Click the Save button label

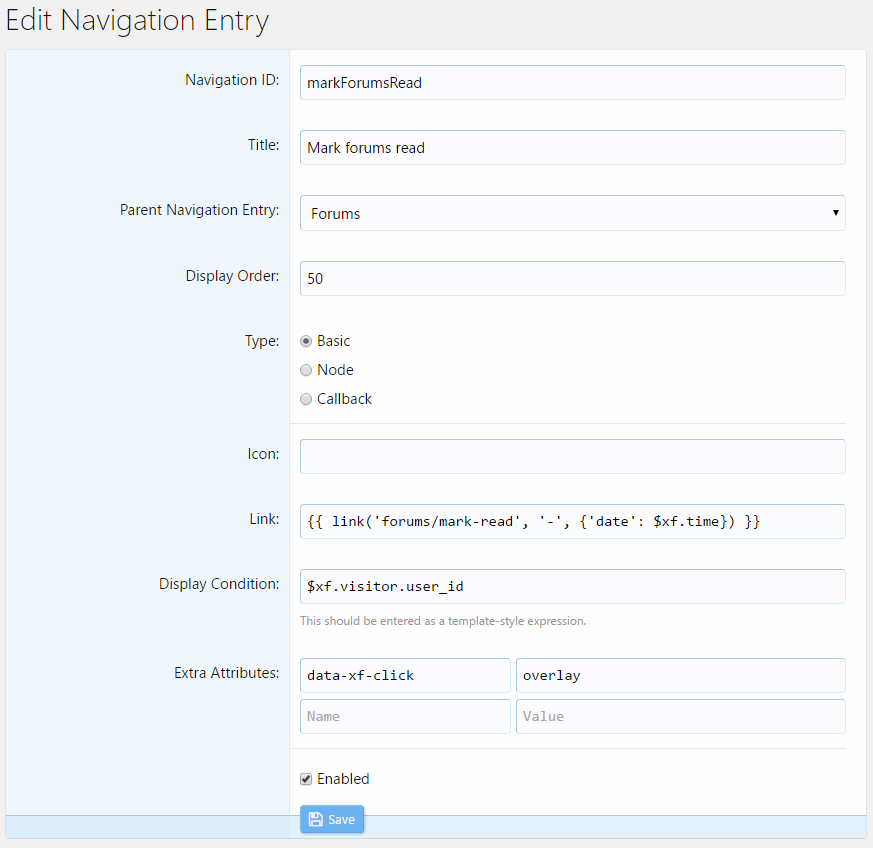(341, 820)
